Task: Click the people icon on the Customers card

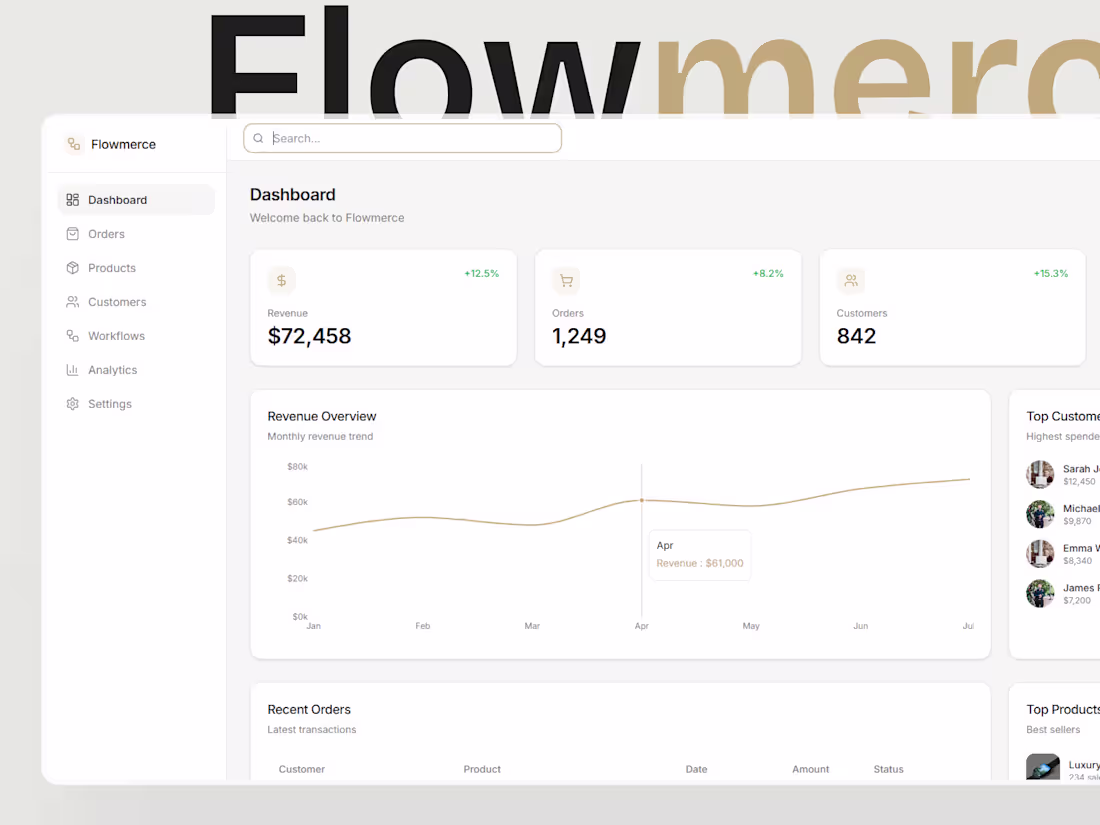Action: point(851,280)
